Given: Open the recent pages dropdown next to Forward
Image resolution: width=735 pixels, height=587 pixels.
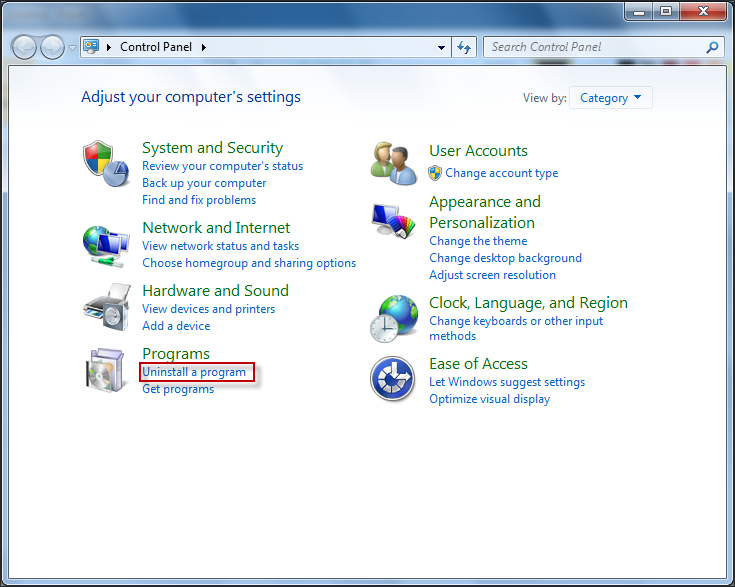Looking at the screenshot, I should tap(72, 48).
